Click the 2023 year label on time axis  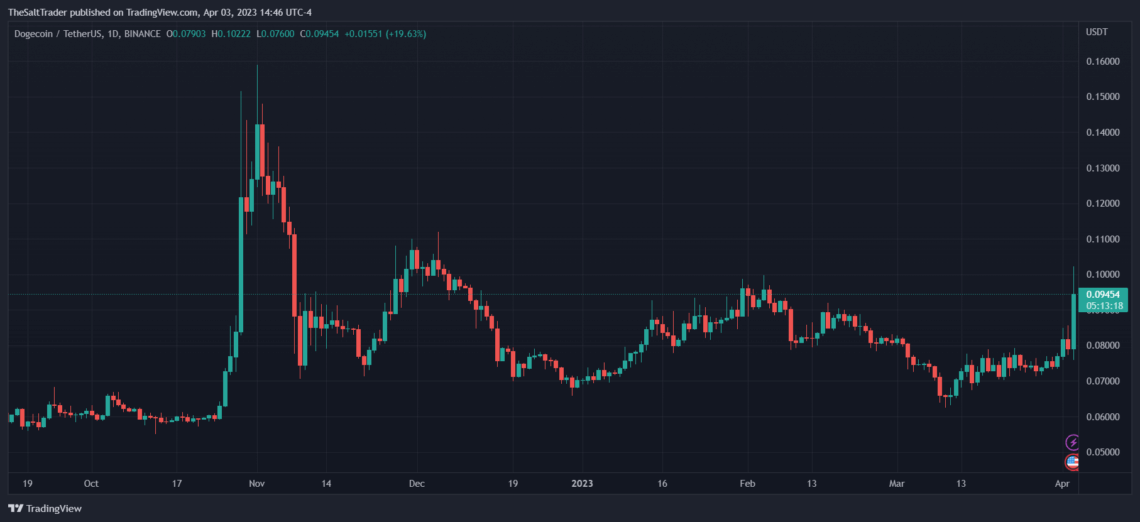pos(582,483)
